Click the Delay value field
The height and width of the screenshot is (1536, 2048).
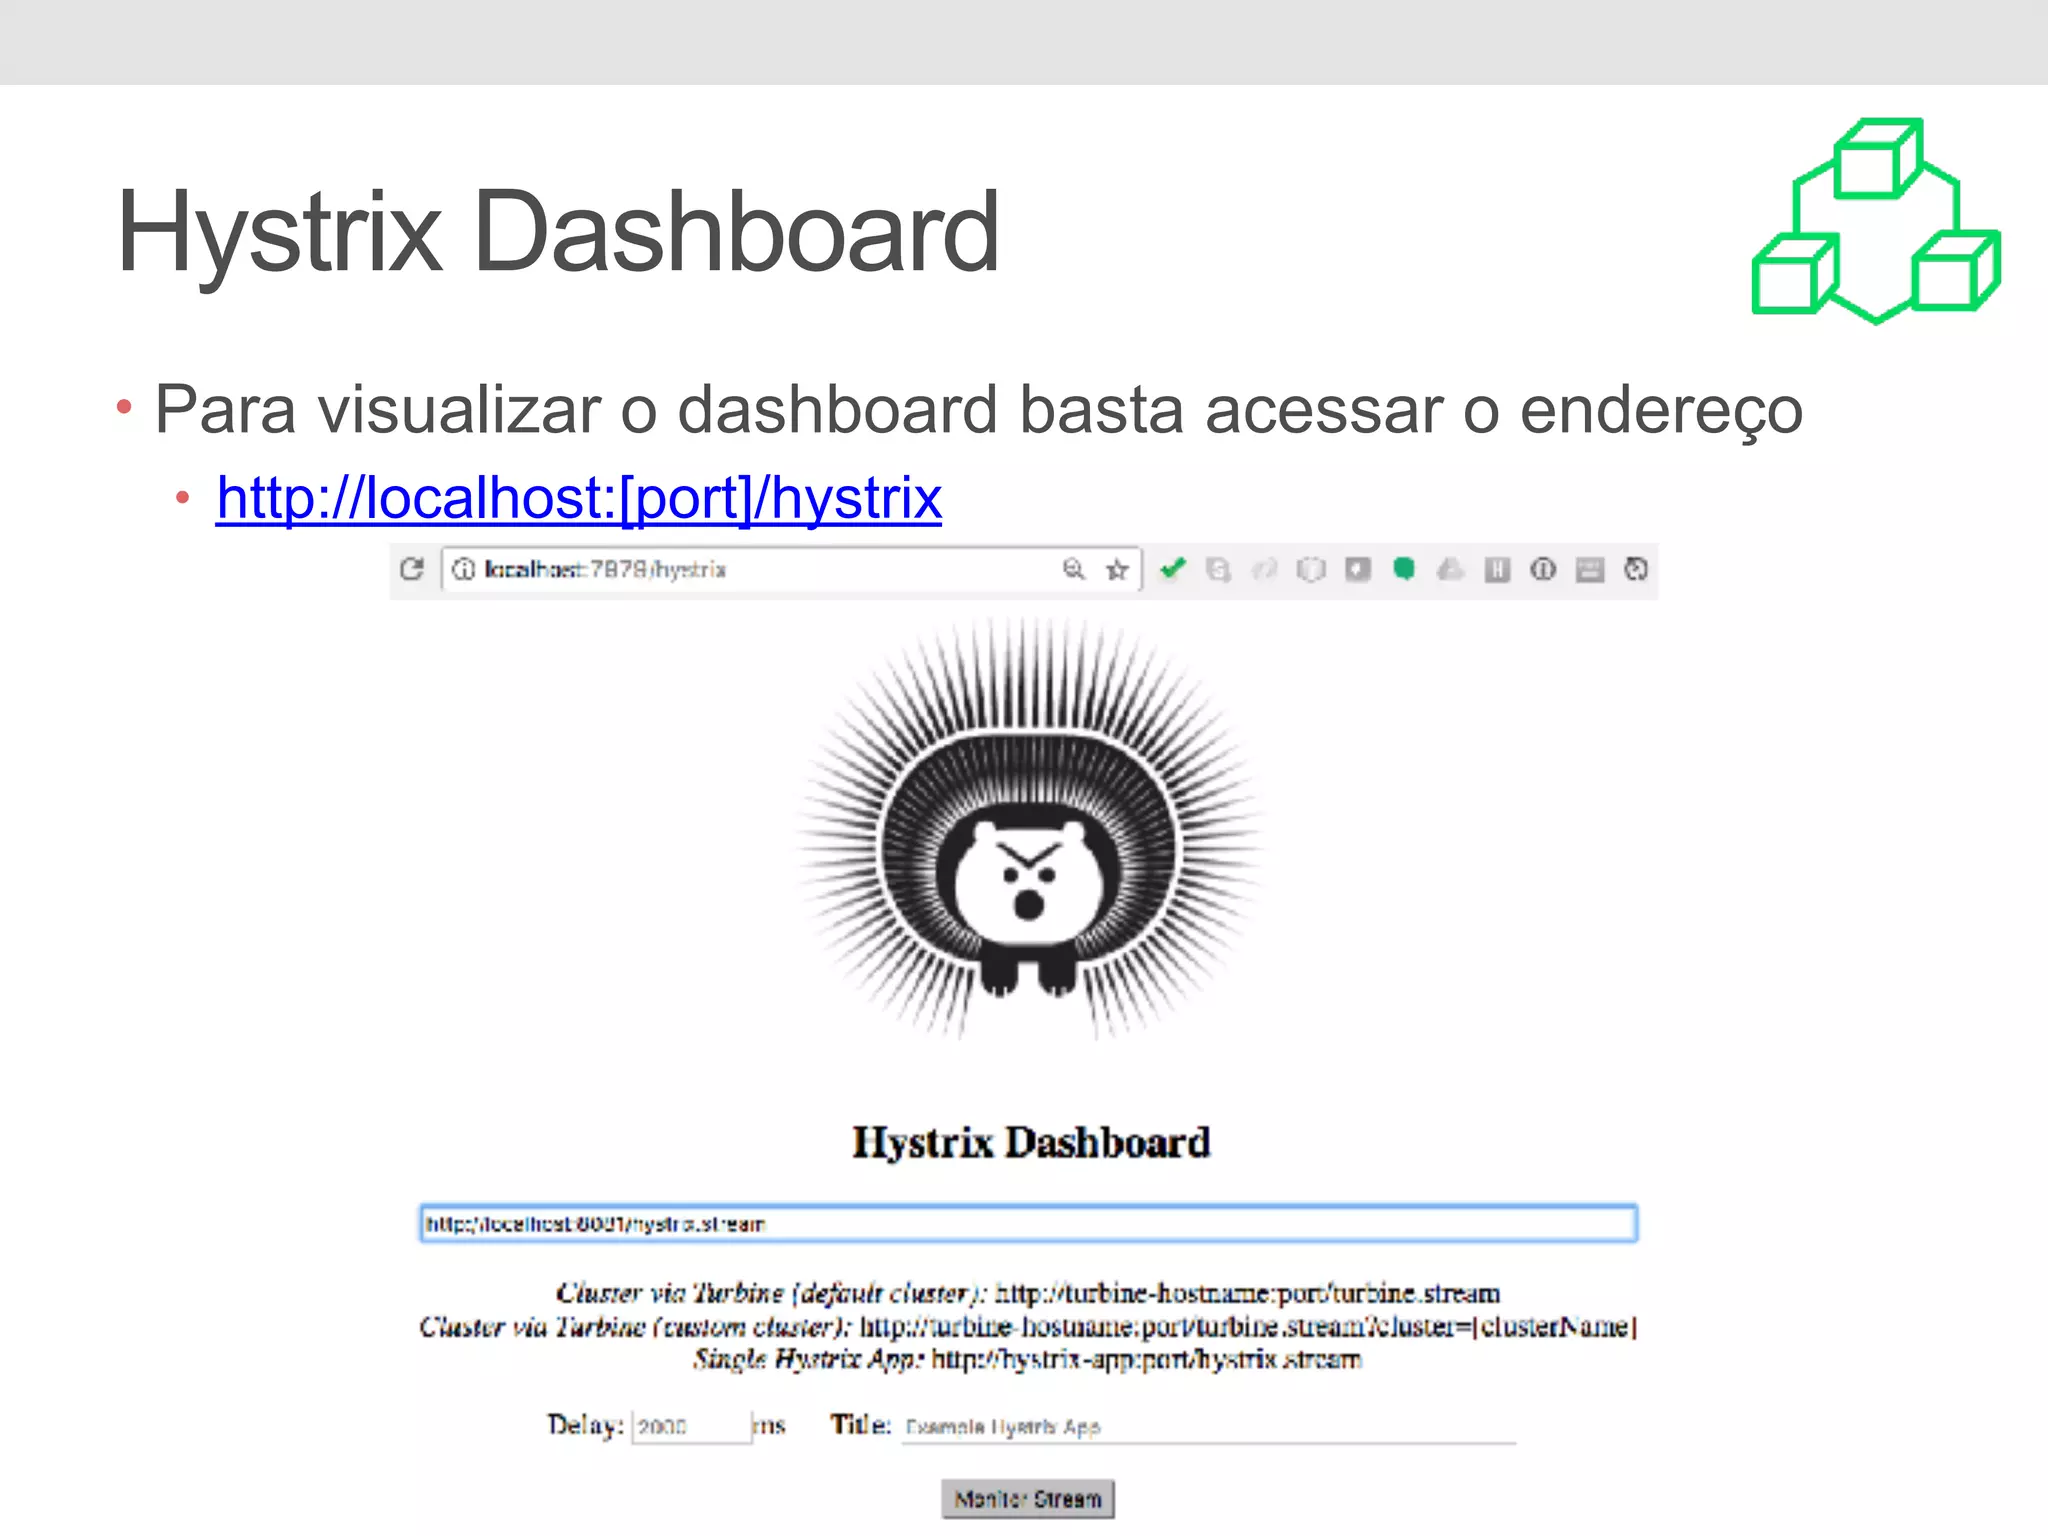pyautogui.click(x=691, y=1426)
